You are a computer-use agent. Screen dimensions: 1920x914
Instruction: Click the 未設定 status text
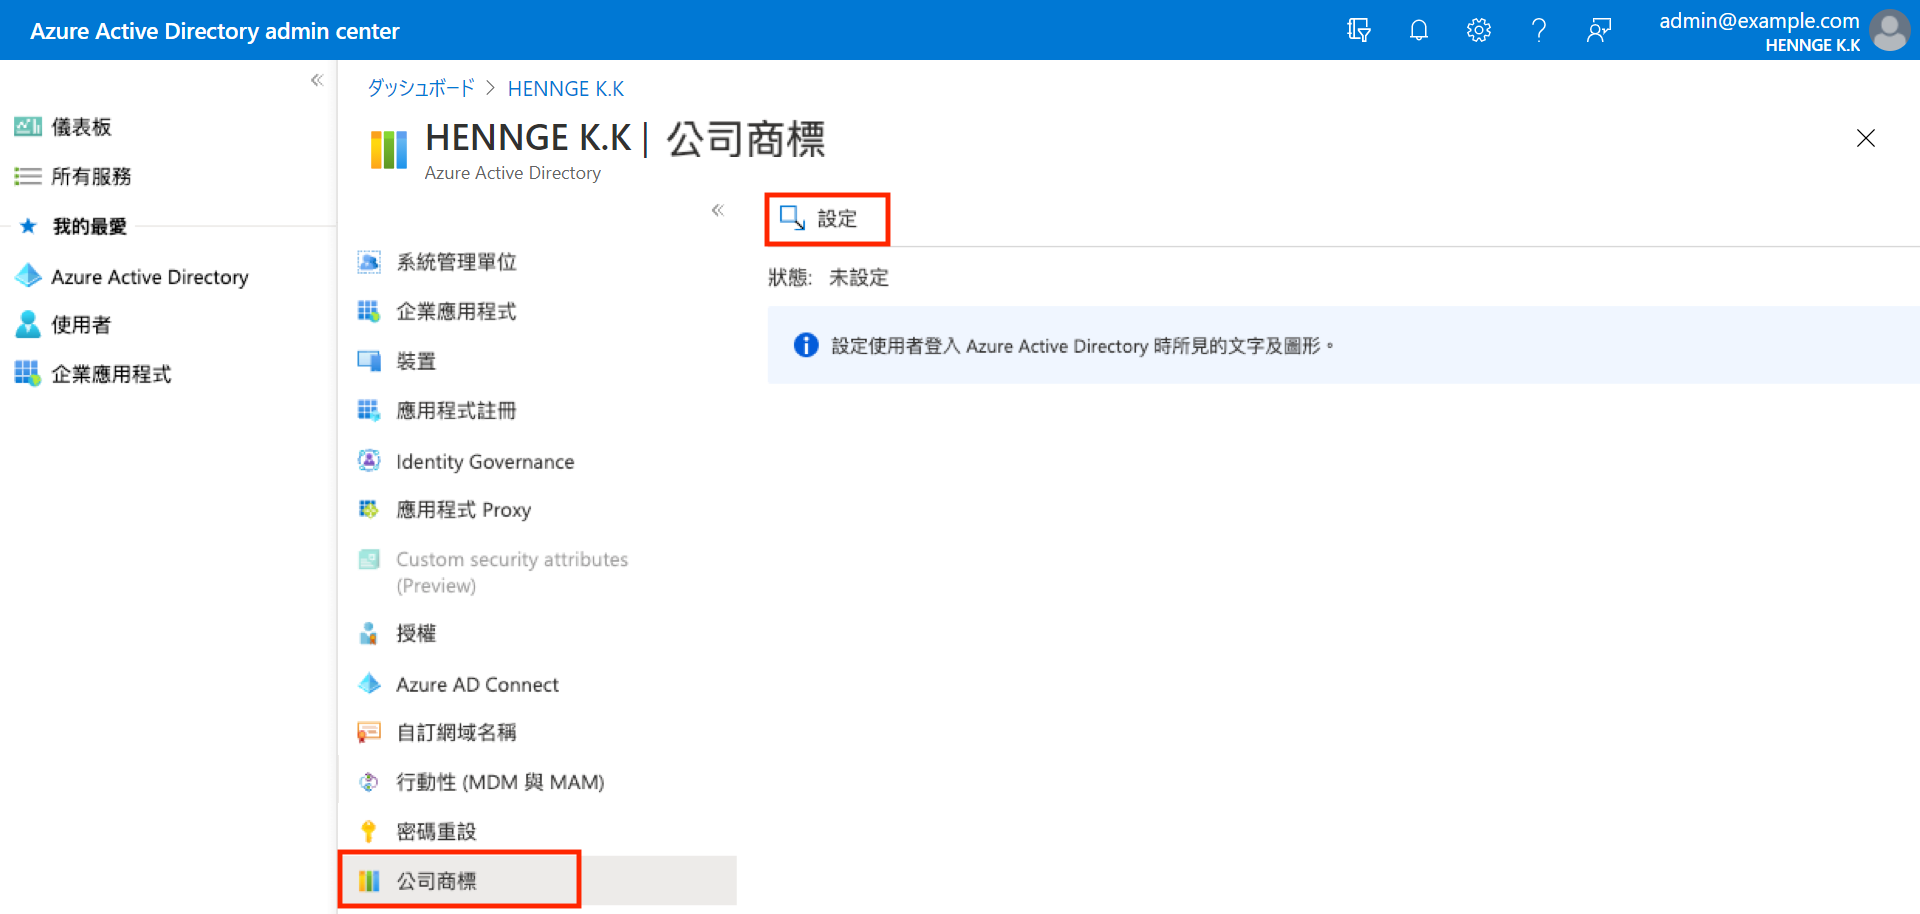tap(859, 277)
